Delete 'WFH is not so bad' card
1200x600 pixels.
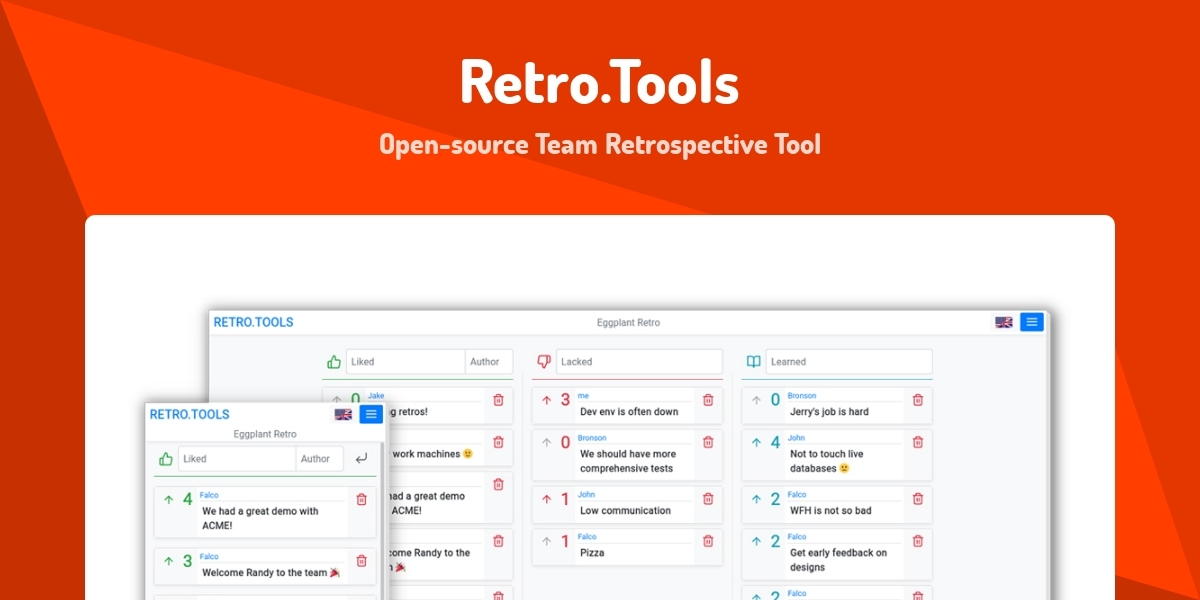coord(918,499)
